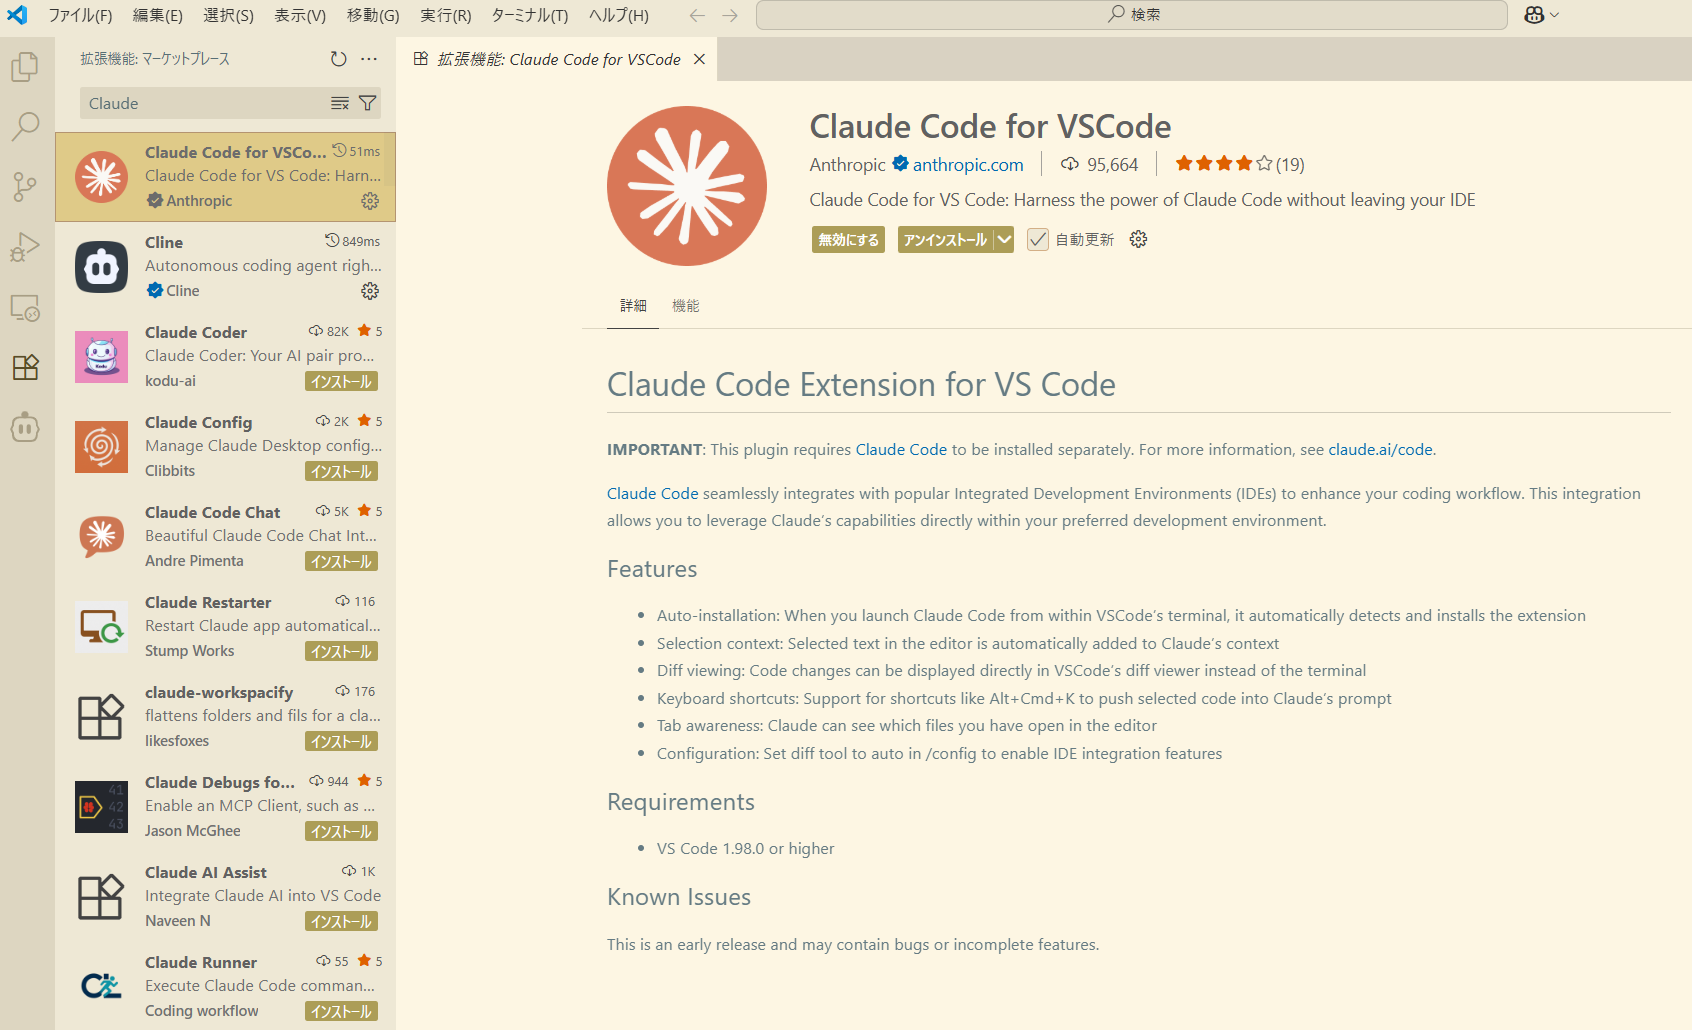1692x1030 pixels.
Task: Follow the claude.ai/code link
Action: tap(1380, 450)
